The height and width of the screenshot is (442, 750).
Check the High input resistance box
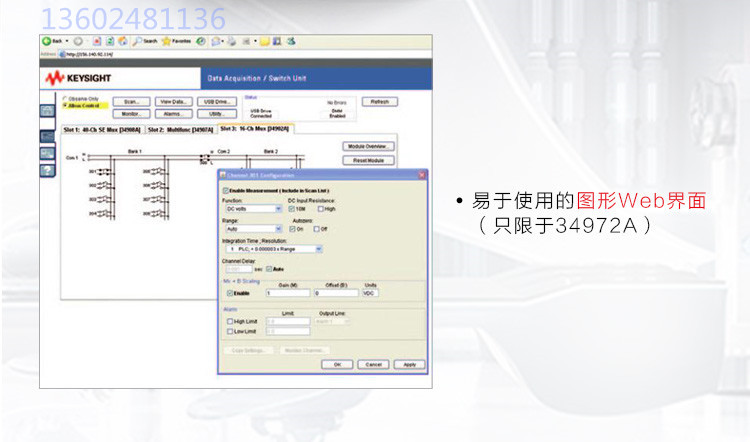pyautogui.click(x=320, y=209)
